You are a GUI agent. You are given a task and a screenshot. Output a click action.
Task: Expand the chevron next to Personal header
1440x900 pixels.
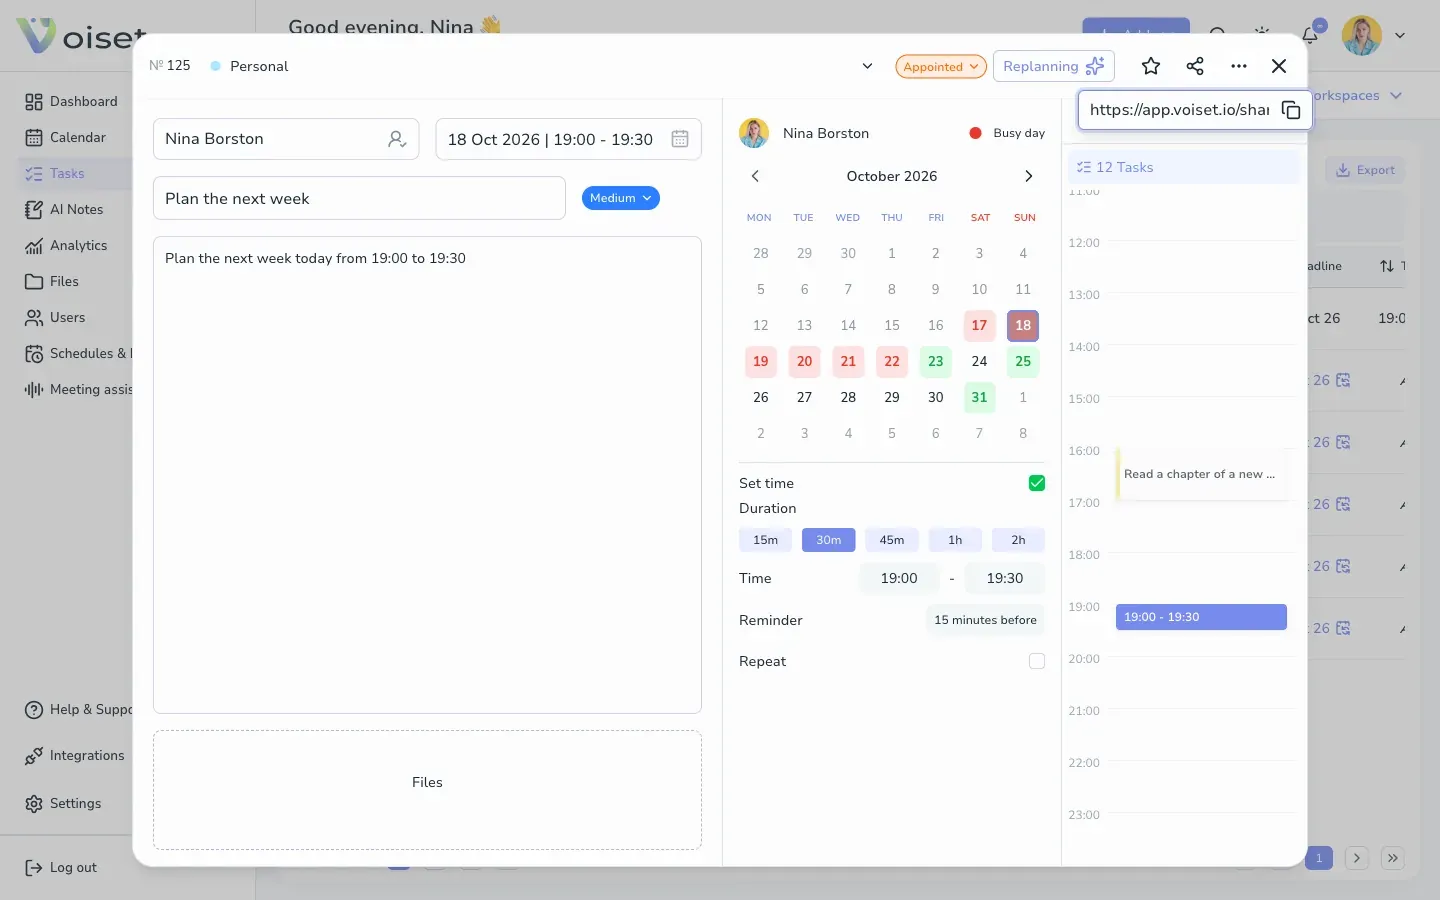click(867, 66)
